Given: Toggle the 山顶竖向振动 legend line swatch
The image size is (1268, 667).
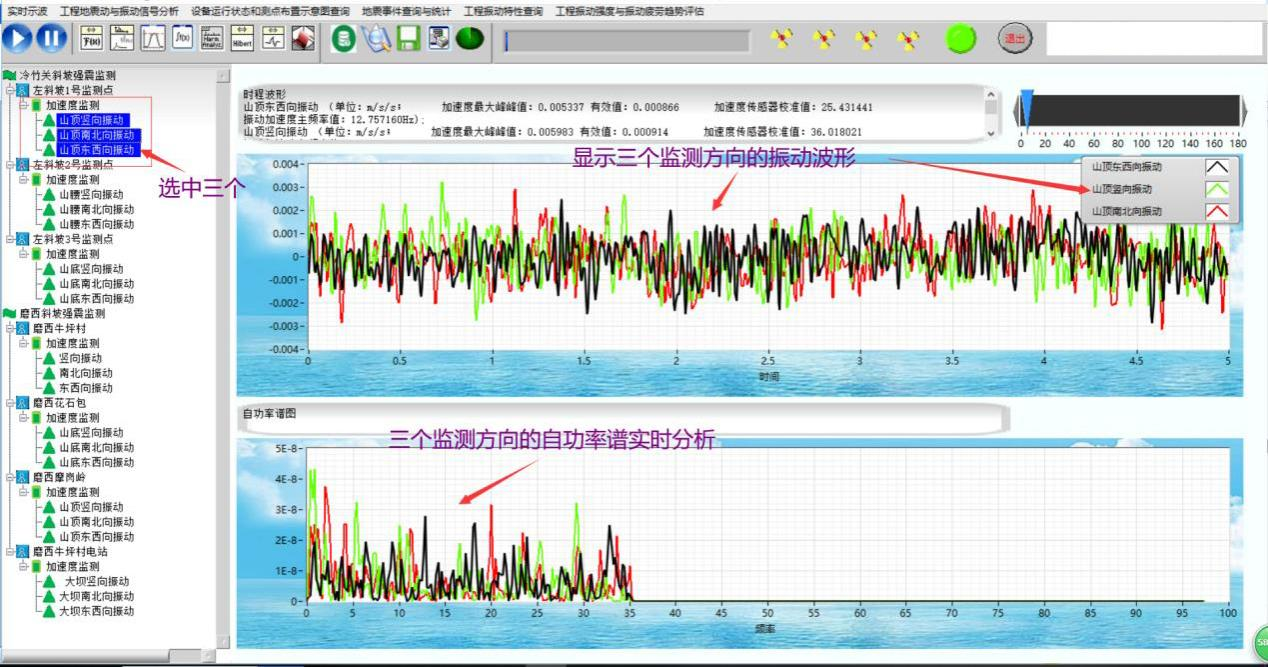Looking at the screenshot, I should 1216,189.
